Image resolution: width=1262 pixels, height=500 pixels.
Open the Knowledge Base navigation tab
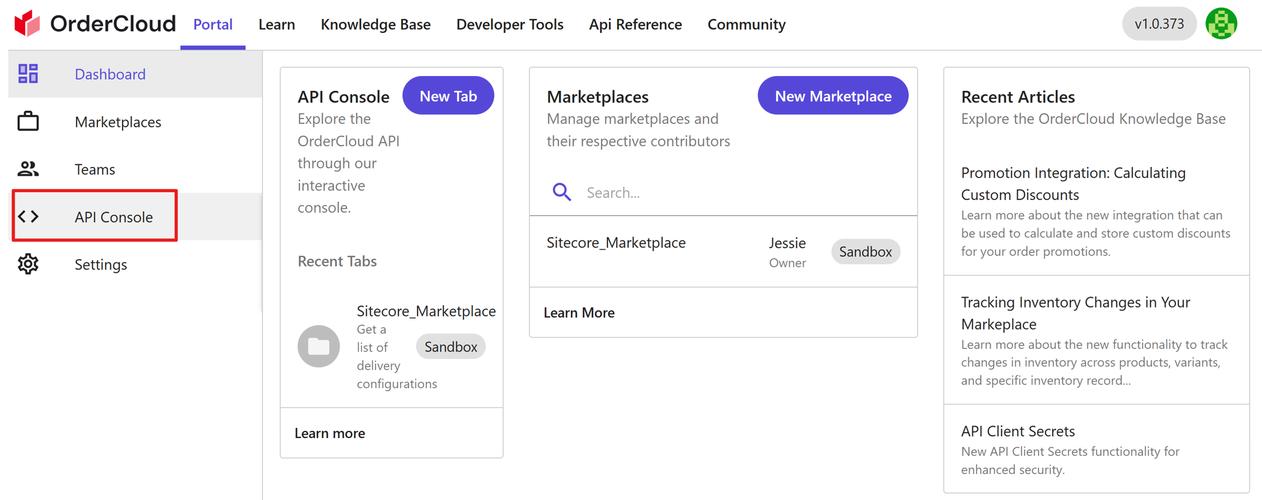click(375, 25)
